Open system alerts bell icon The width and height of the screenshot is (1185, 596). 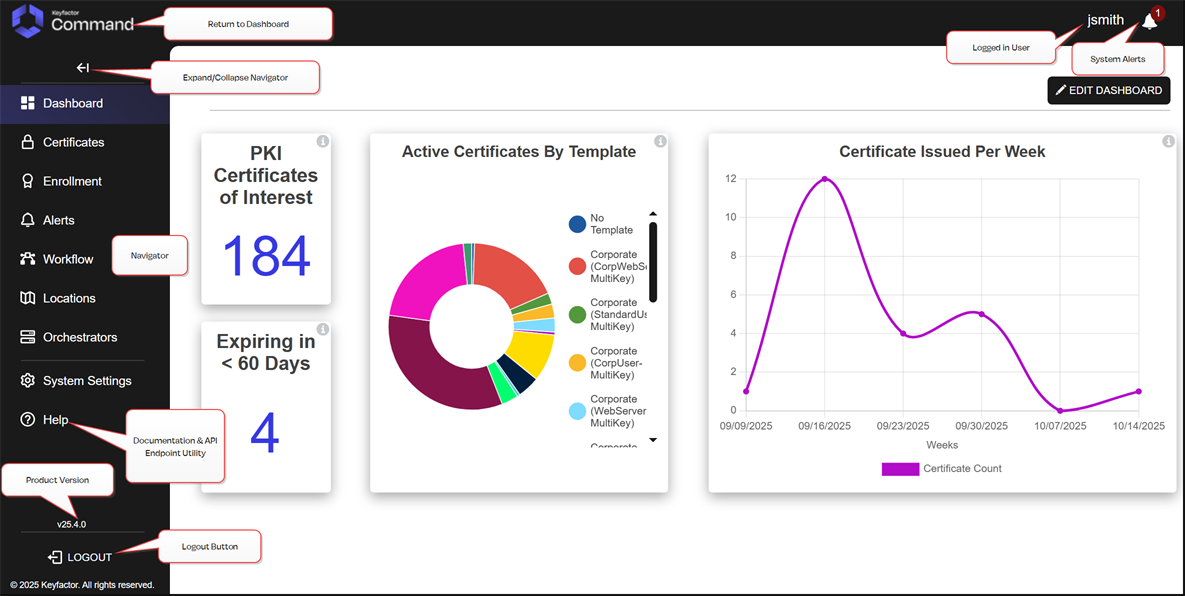pyautogui.click(x=1150, y=22)
